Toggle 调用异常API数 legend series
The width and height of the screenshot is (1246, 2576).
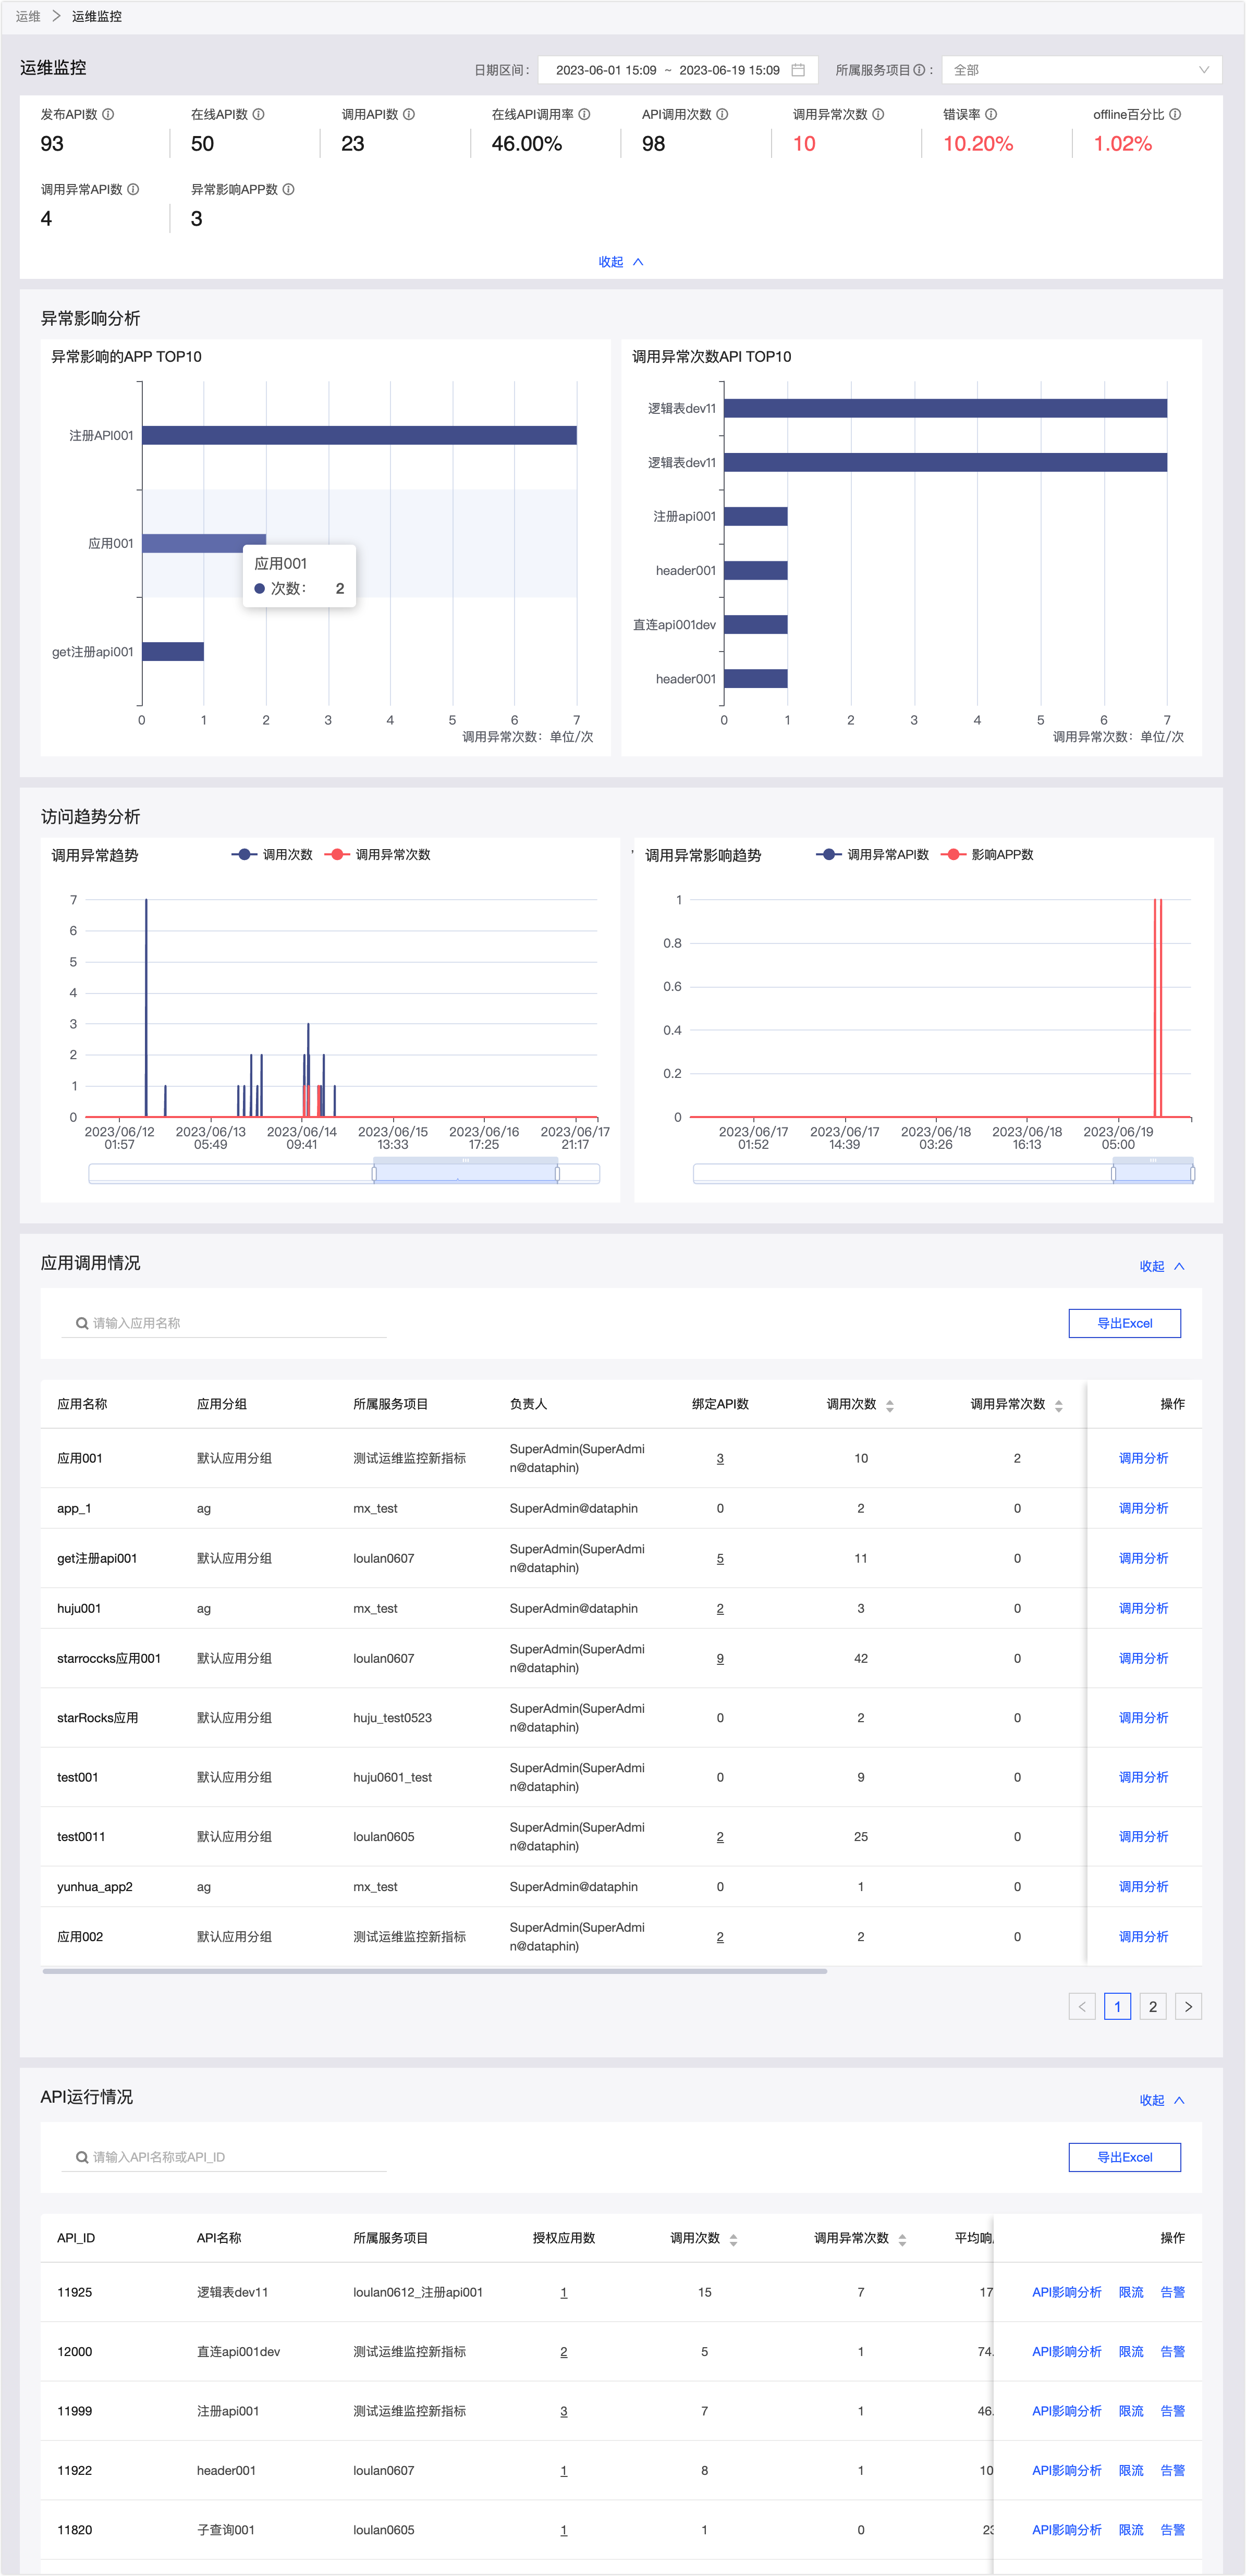[x=873, y=854]
